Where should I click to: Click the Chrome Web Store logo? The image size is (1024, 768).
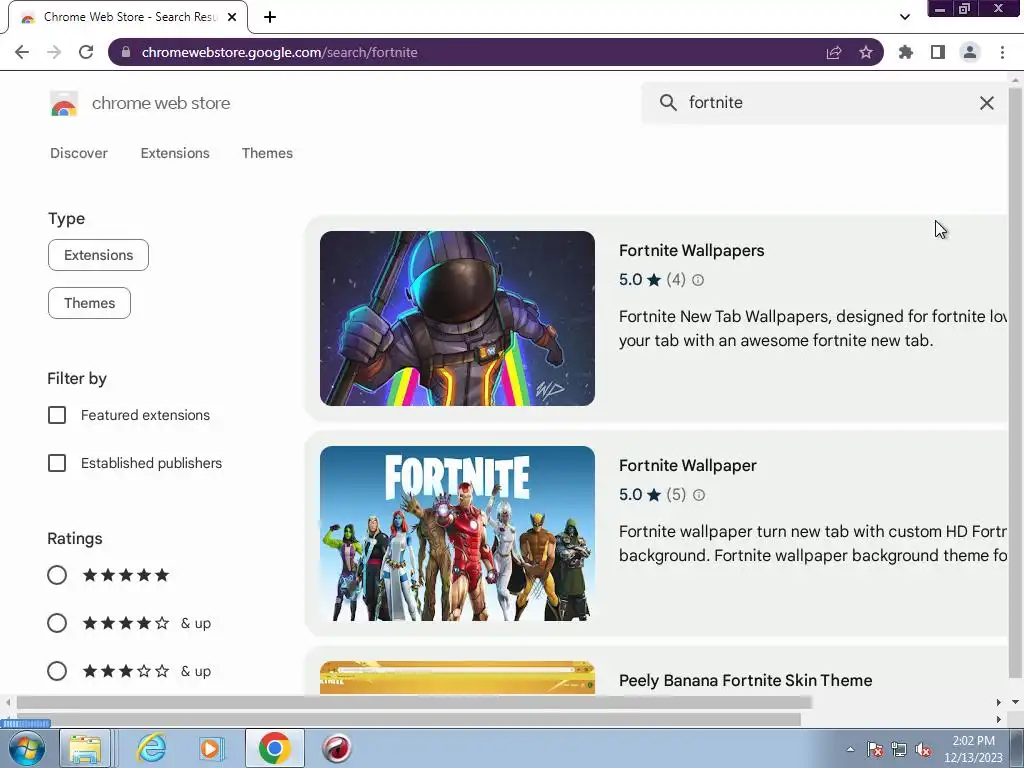click(63, 103)
